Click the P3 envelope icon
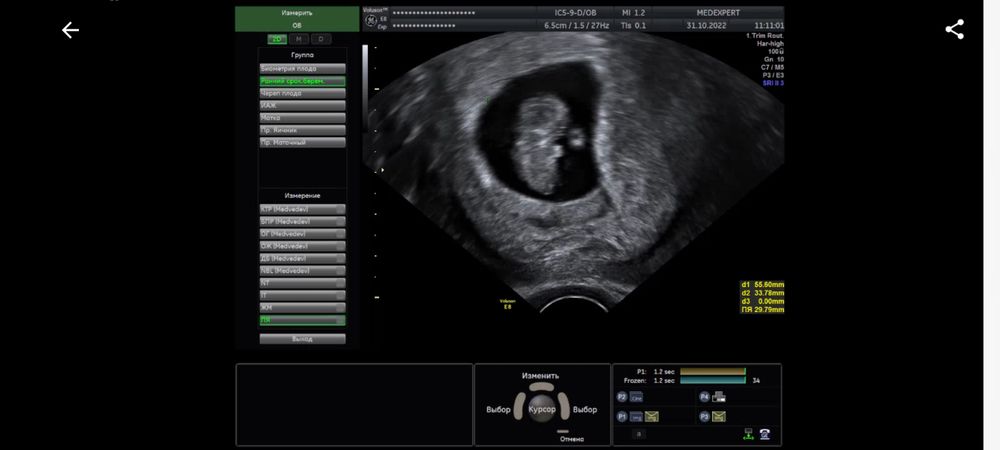Image resolution: width=1000 pixels, height=450 pixels. pos(718,416)
